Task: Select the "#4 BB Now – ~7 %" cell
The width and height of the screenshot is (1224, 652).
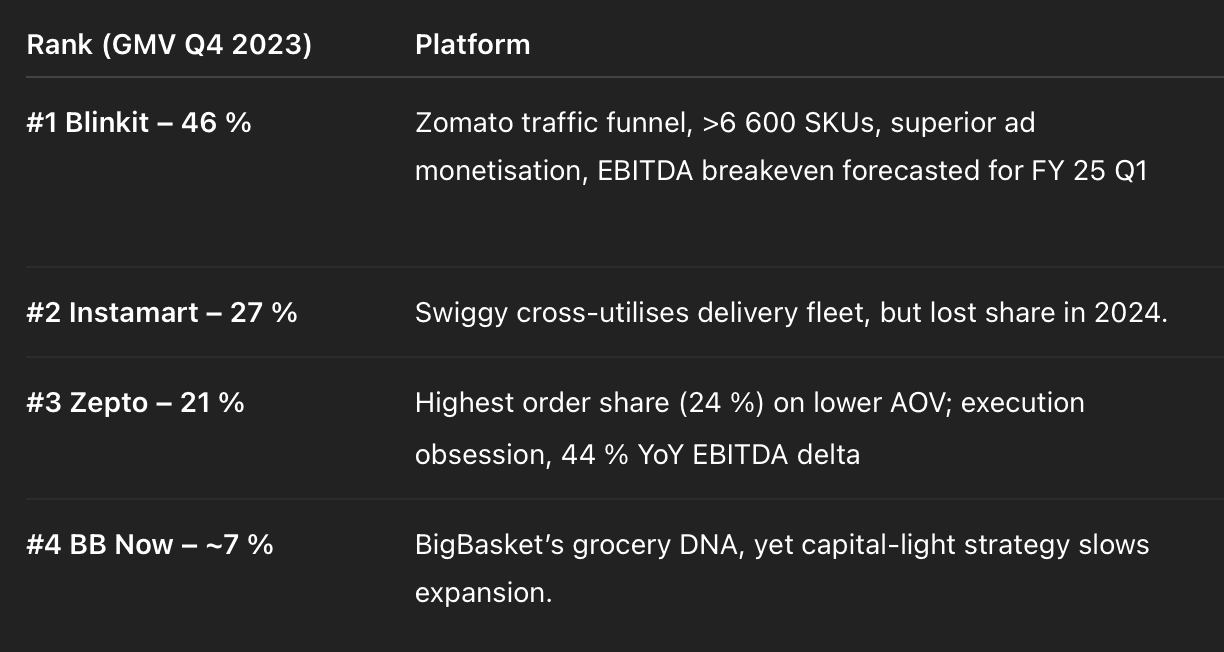Action: pos(150,545)
